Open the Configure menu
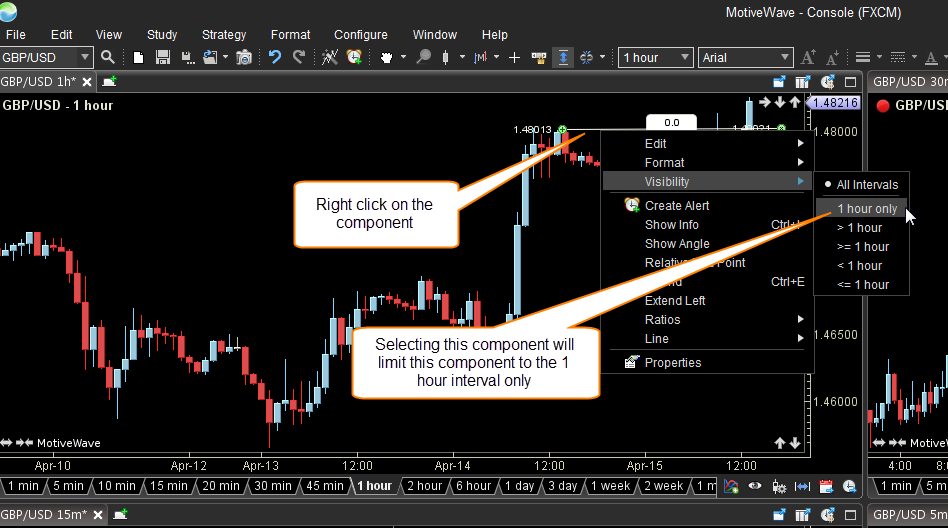The width and height of the screenshot is (948, 528). (361, 34)
